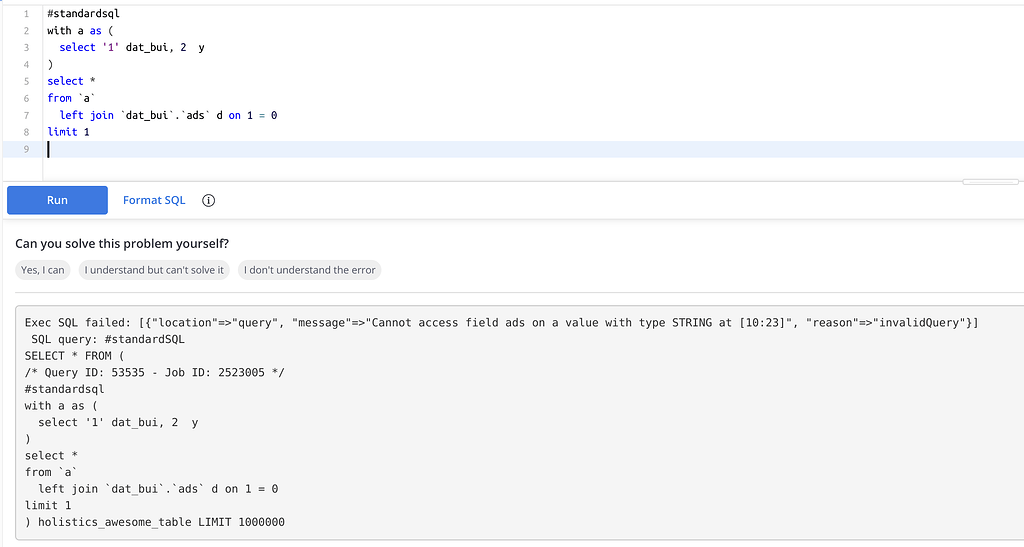Click "Can you solve this problem yourself?" heading
The height and width of the screenshot is (547, 1024).
click(122, 243)
